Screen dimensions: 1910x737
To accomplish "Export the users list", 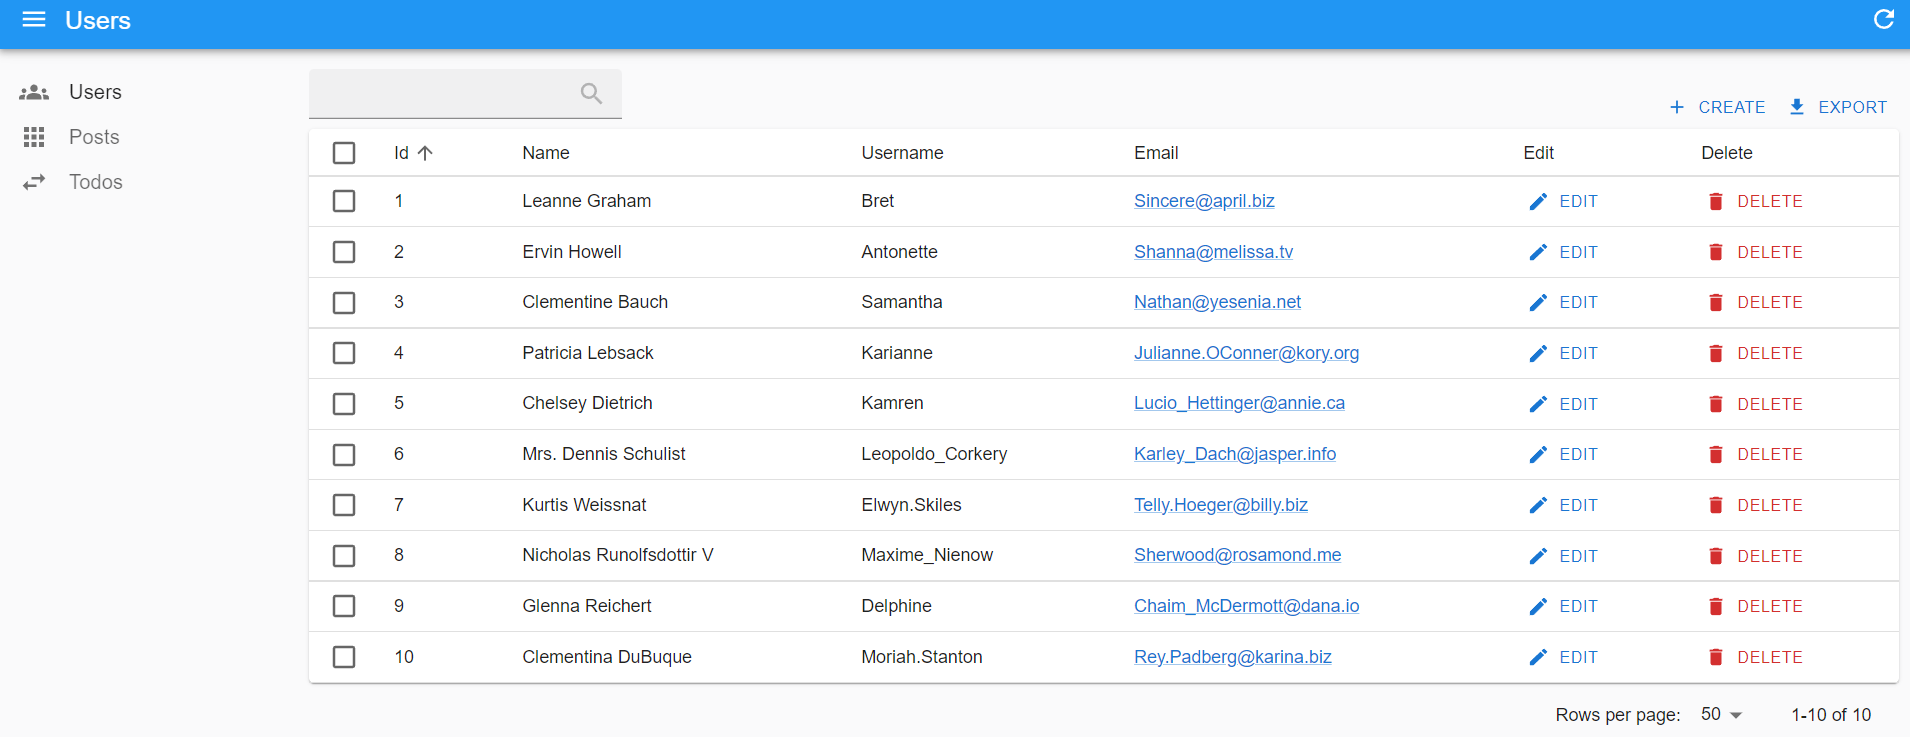I will click(1838, 107).
